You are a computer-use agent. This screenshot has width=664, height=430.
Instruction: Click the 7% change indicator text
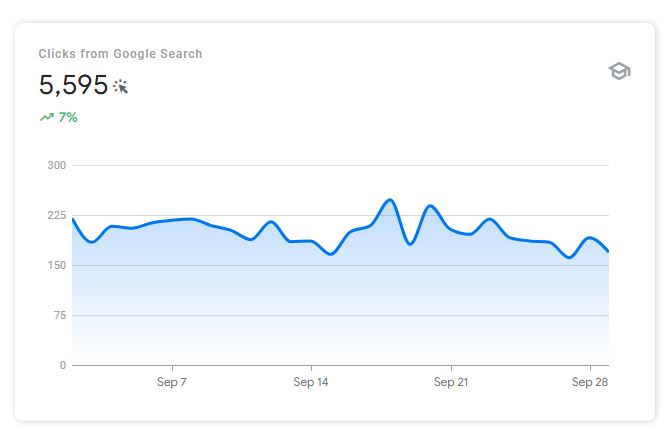point(68,117)
